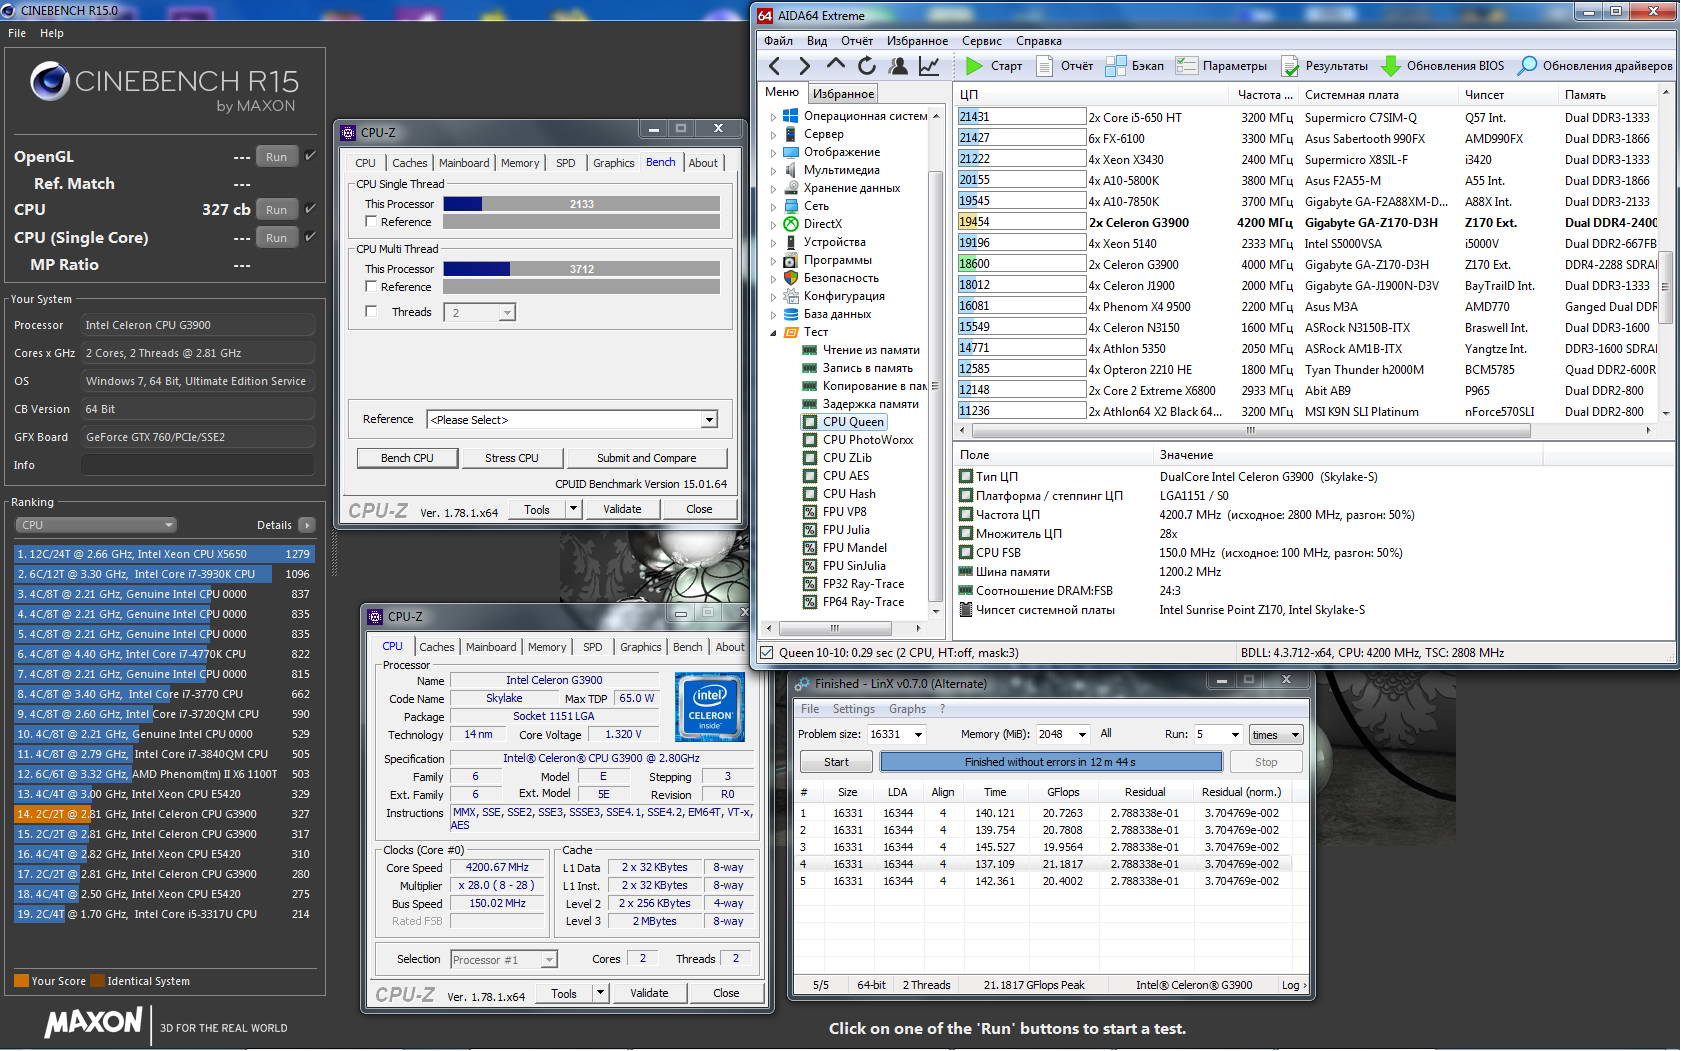Image resolution: width=1681 pixels, height=1051 pixels.
Task: Click the AIDA64 up-level arrow icon
Action: [836, 65]
